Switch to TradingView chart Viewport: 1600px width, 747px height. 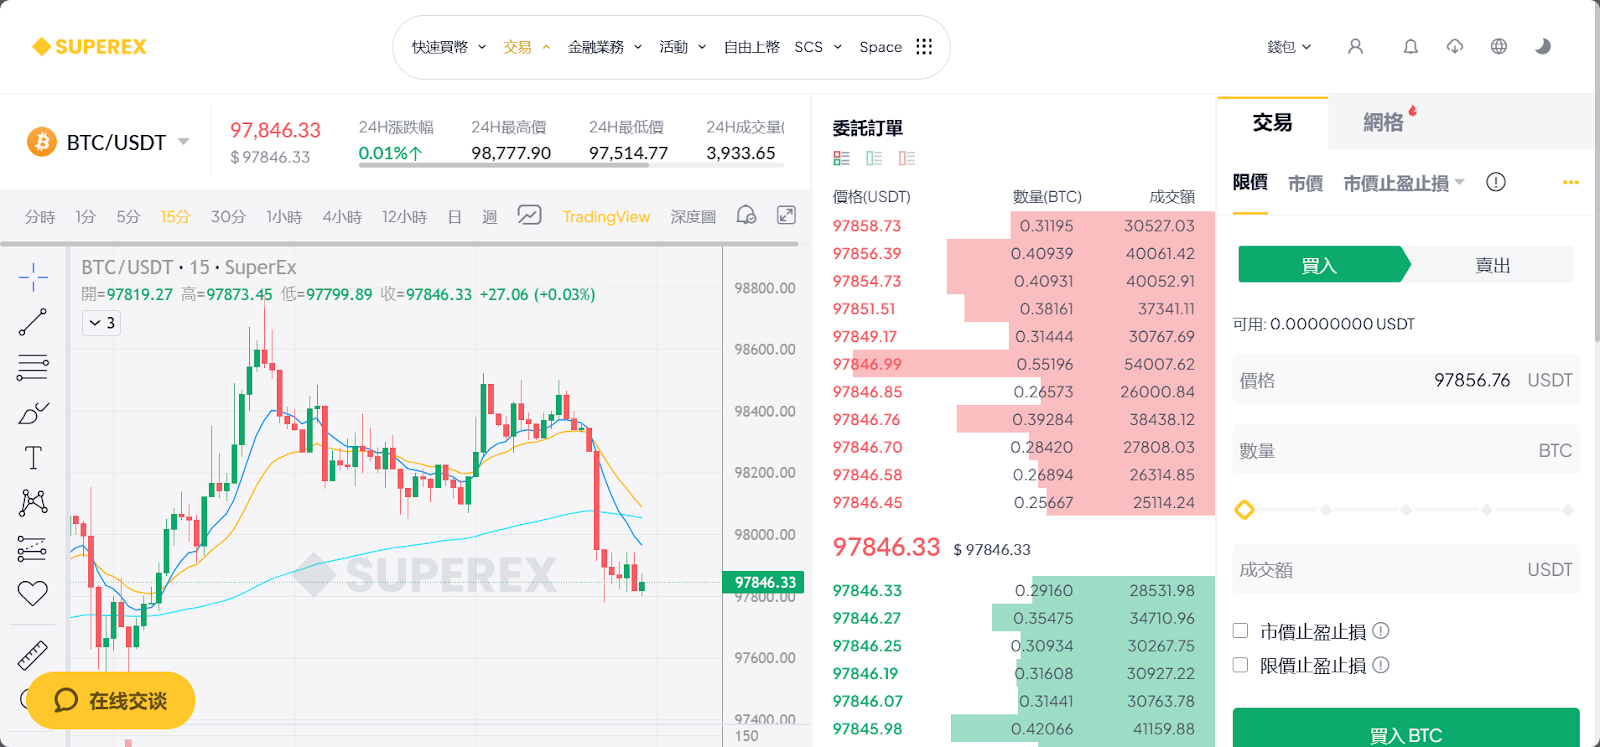click(606, 217)
